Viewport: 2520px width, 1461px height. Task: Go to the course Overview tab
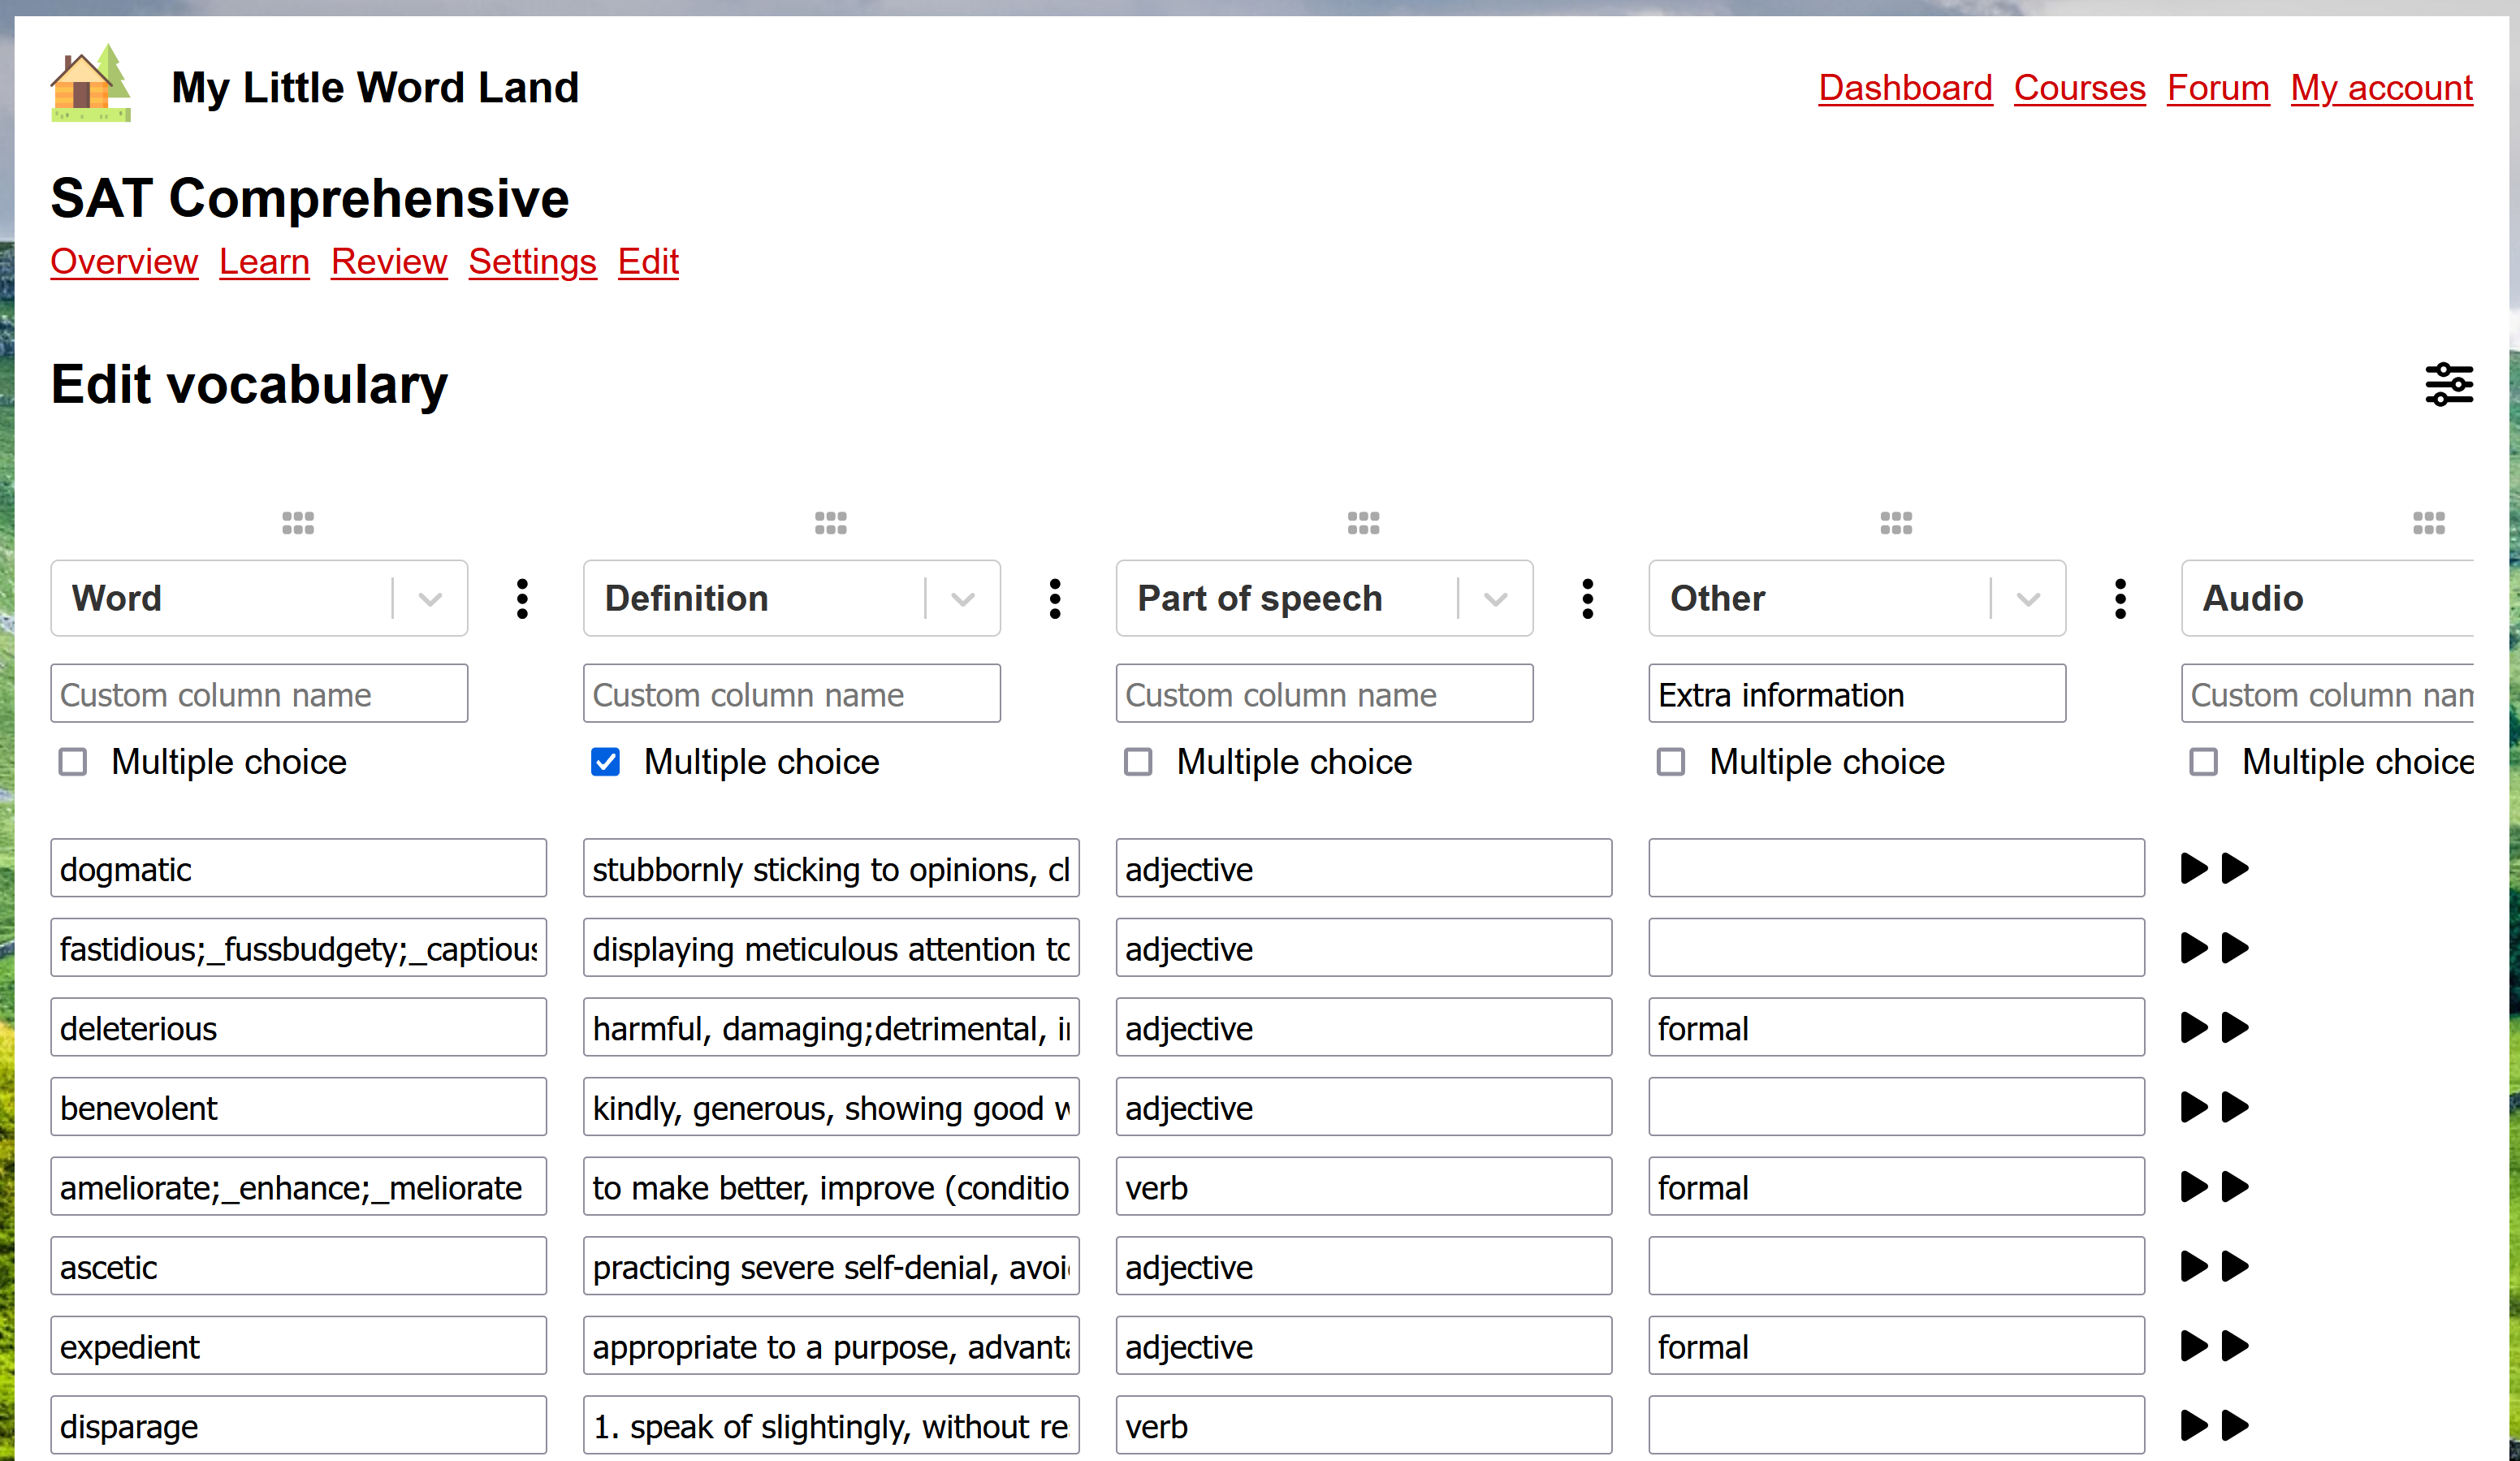point(124,262)
